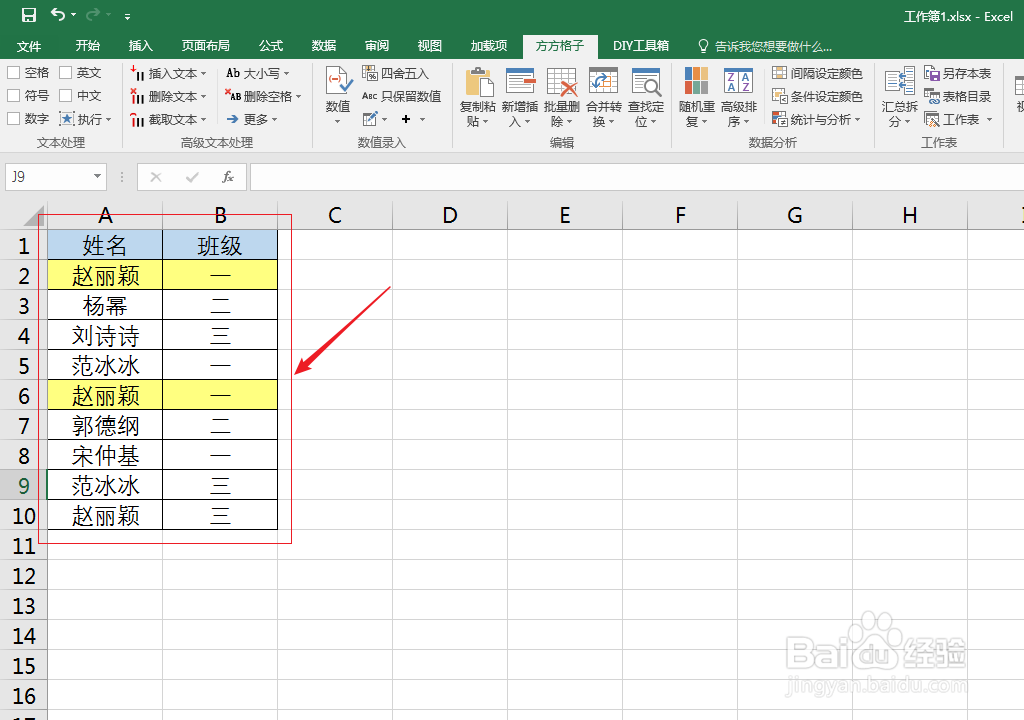Click 表格目录 icon
Screen dimensions: 1024x720
[x=931, y=96]
